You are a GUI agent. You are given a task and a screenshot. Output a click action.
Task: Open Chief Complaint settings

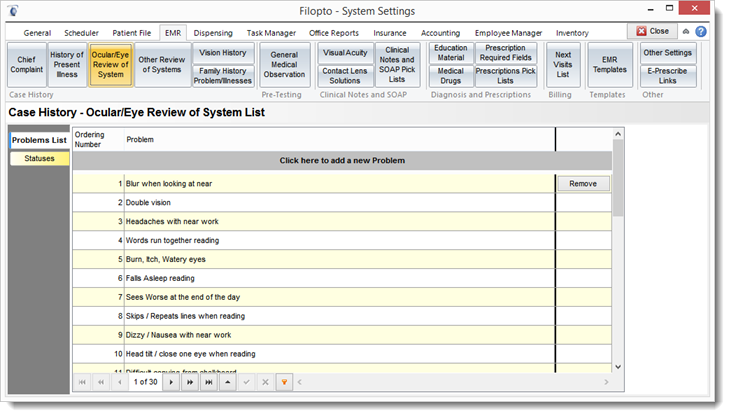point(27,65)
